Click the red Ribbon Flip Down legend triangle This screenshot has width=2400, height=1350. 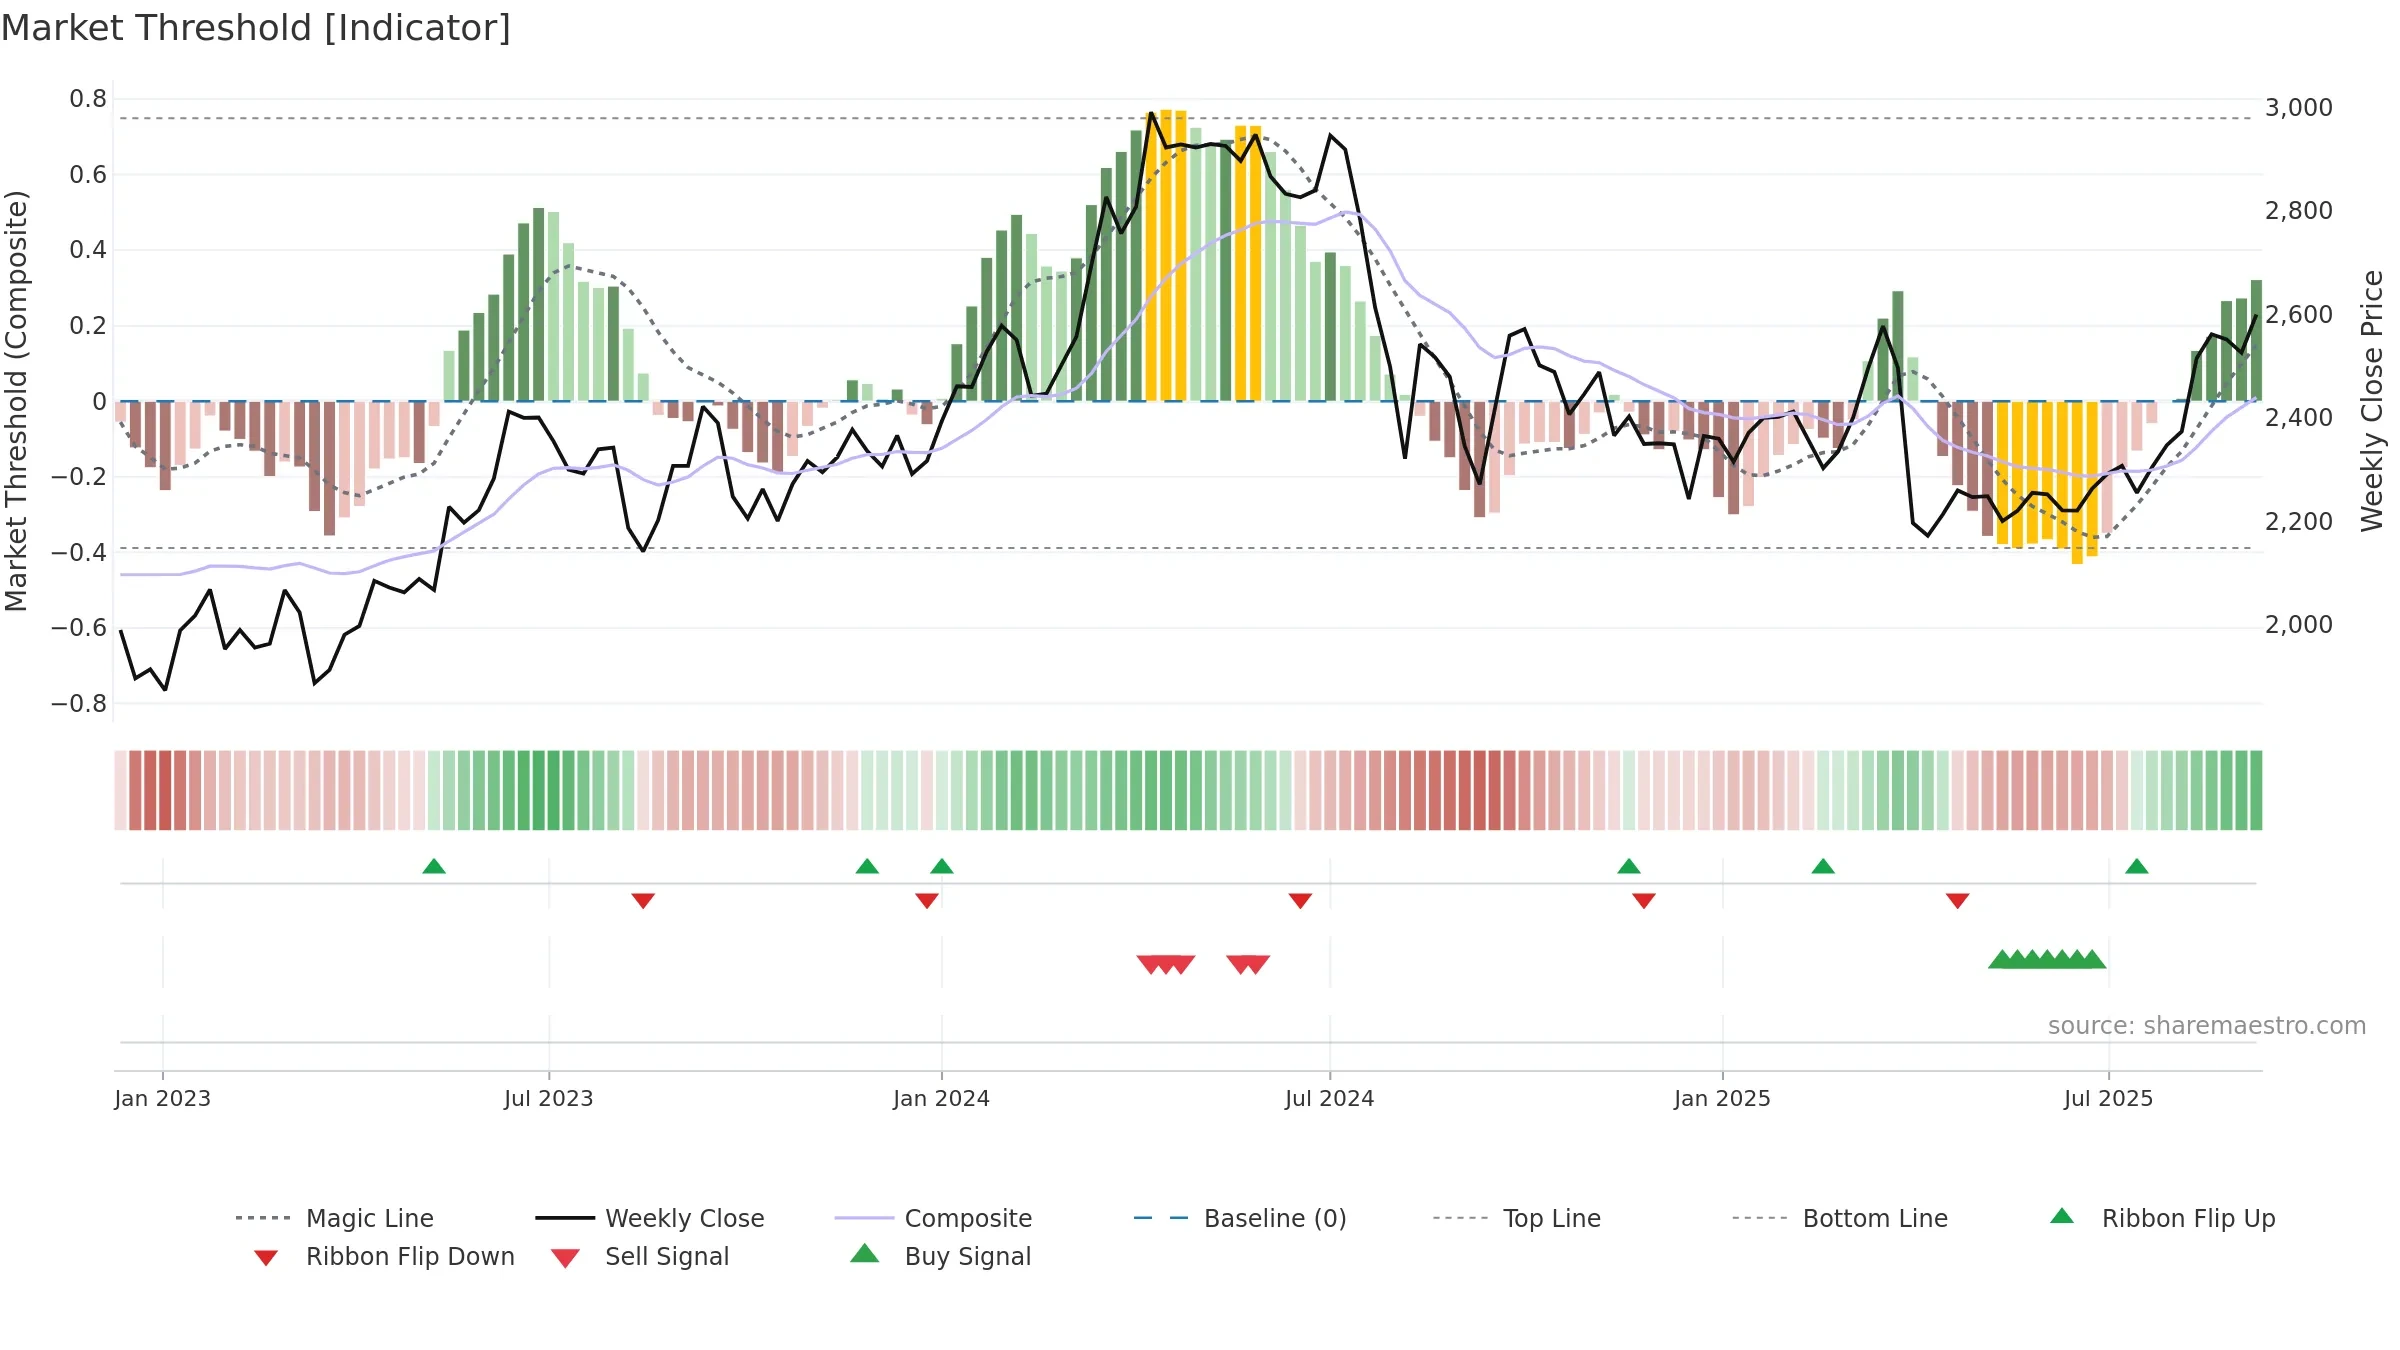coord(266,1258)
